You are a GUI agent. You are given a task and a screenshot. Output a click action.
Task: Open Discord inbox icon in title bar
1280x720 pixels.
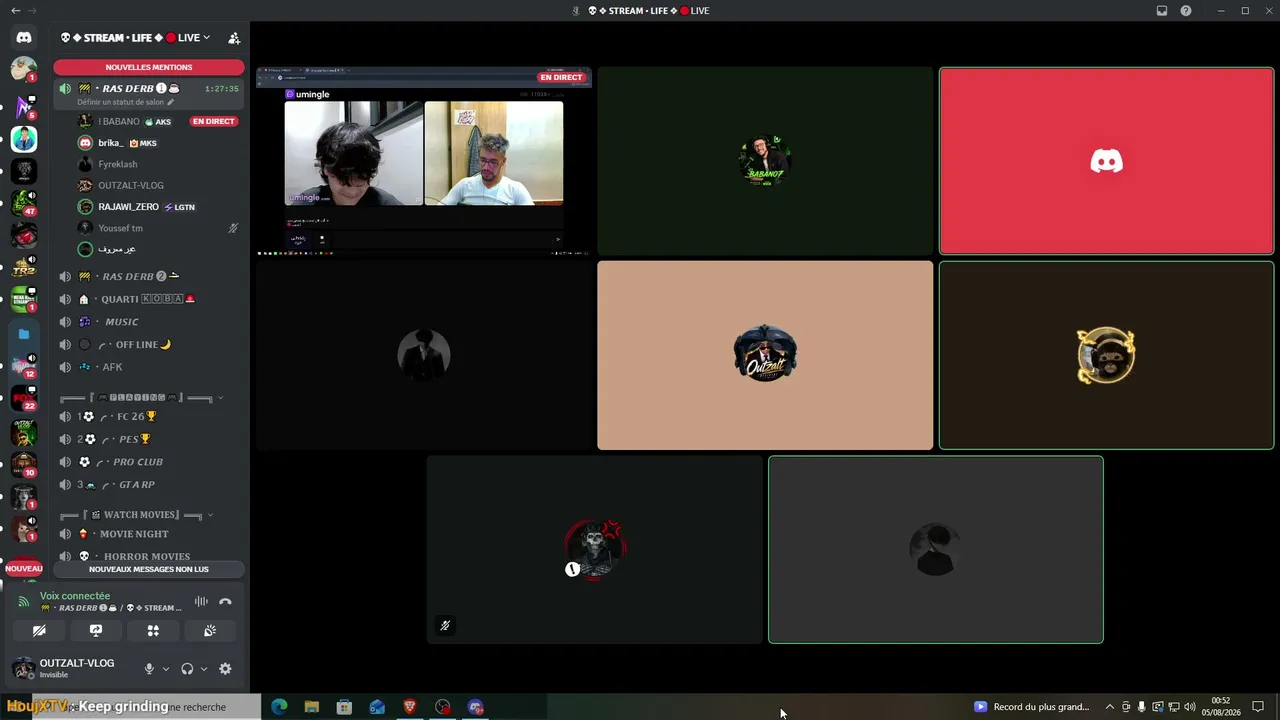1162,11
